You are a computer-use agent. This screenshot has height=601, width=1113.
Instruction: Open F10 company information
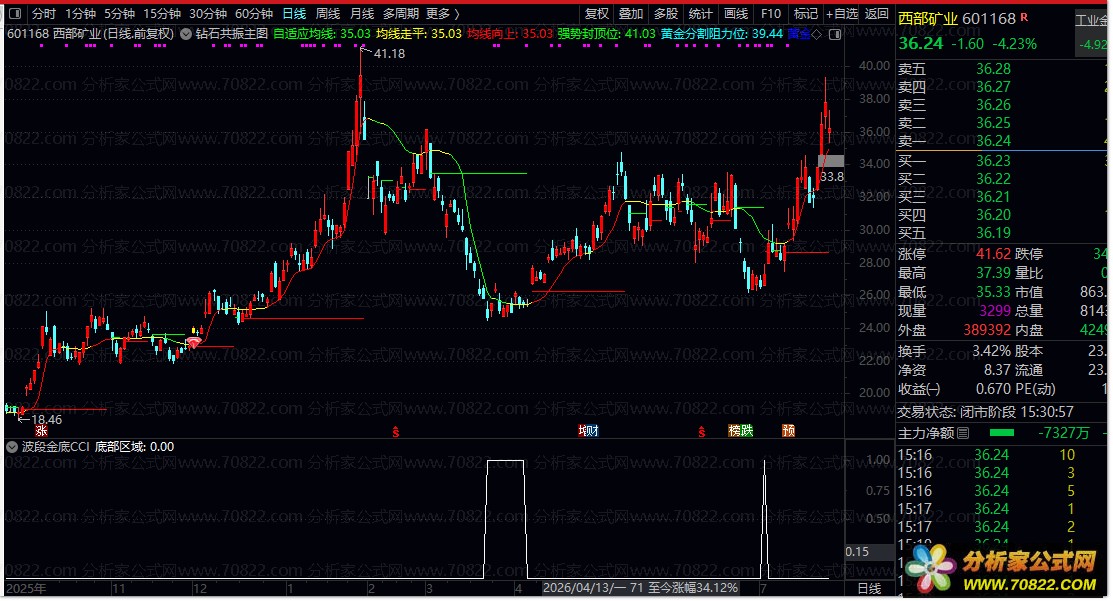click(771, 13)
